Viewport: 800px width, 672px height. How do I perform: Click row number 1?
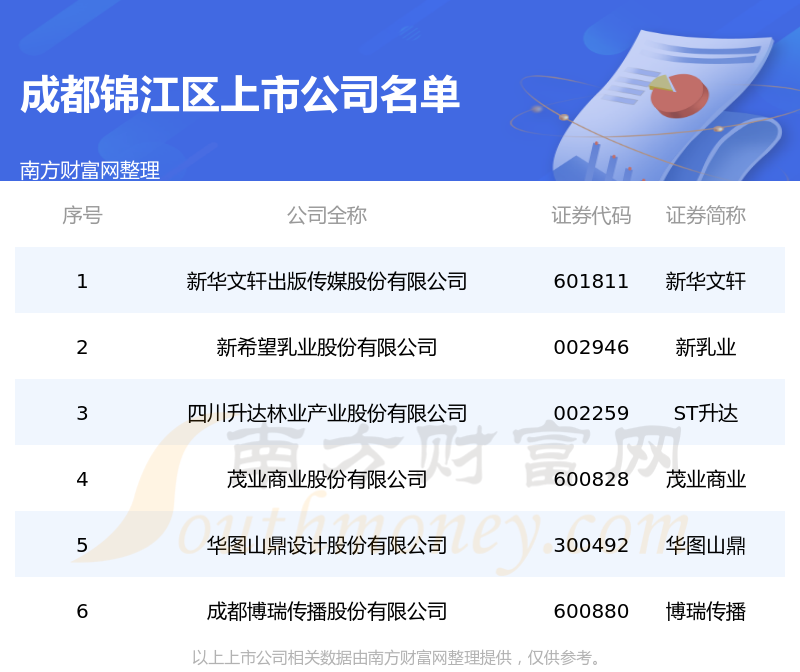click(x=82, y=281)
